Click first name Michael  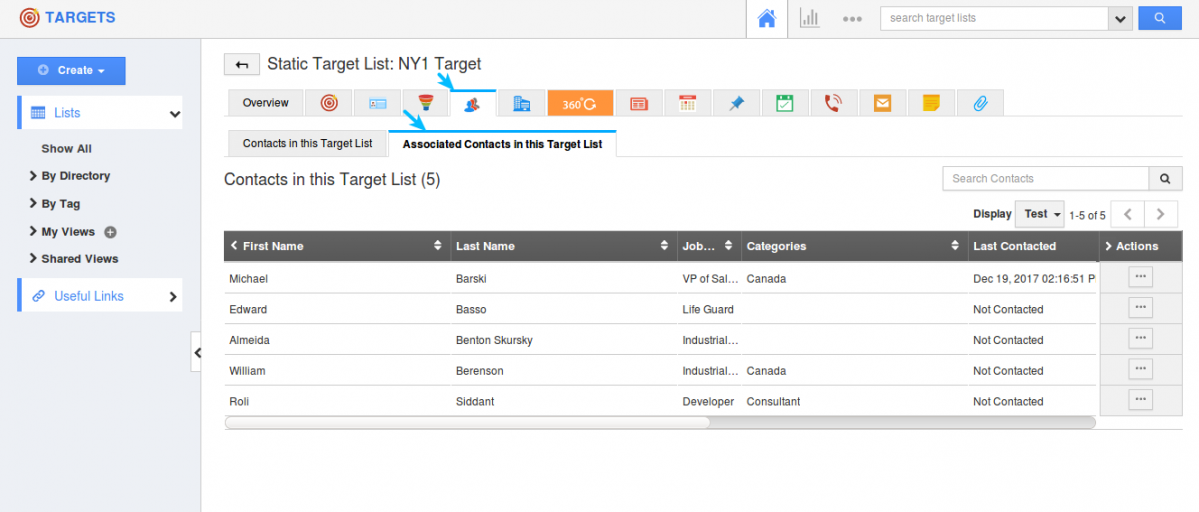tap(249, 279)
